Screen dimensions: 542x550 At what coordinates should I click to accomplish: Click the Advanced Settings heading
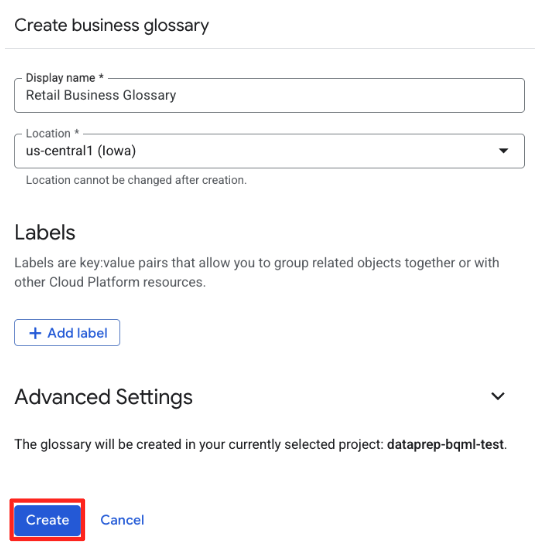pyautogui.click(x=103, y=397)
